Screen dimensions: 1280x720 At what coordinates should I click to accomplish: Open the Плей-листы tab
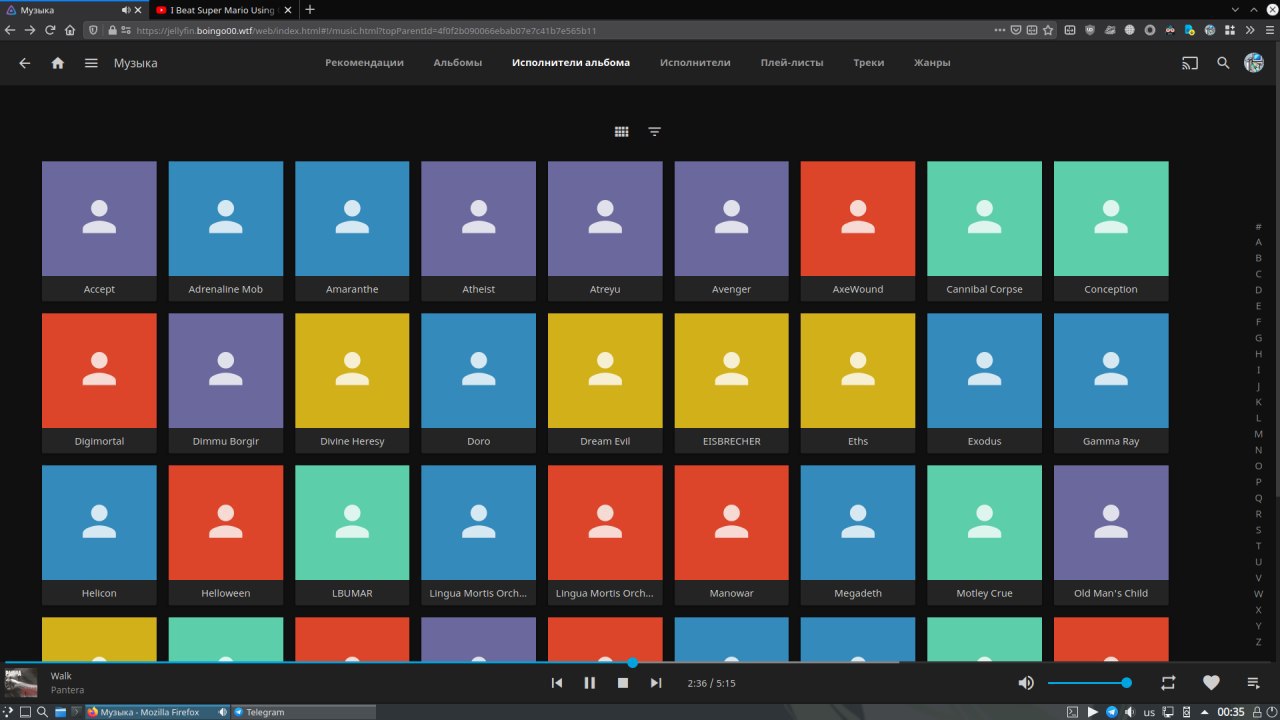[792, 63]
